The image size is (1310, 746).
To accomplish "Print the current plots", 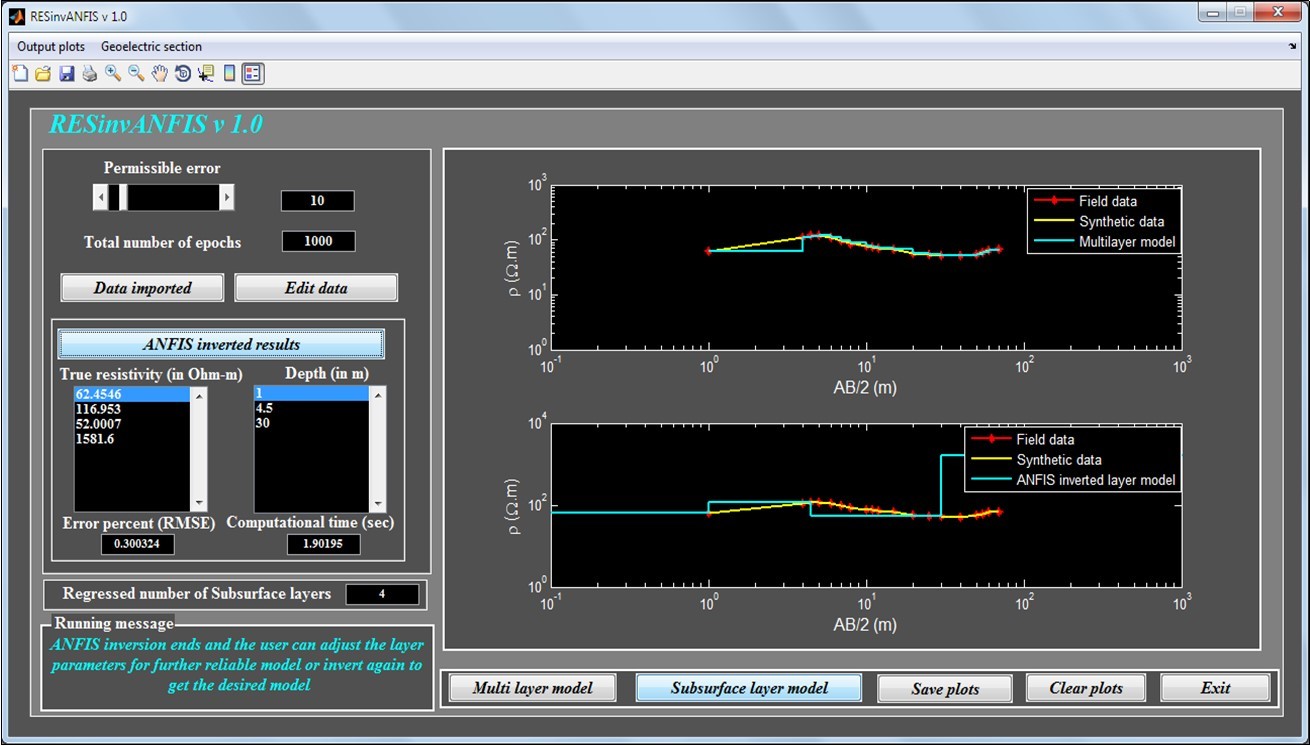I will (x=88, y=73).
